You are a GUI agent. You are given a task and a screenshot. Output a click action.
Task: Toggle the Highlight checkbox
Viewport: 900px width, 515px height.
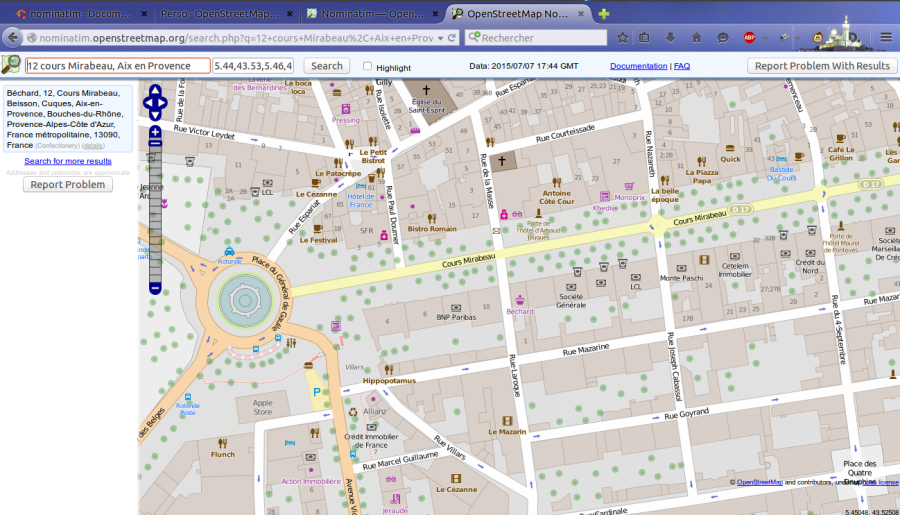click(x=367, y=66)
